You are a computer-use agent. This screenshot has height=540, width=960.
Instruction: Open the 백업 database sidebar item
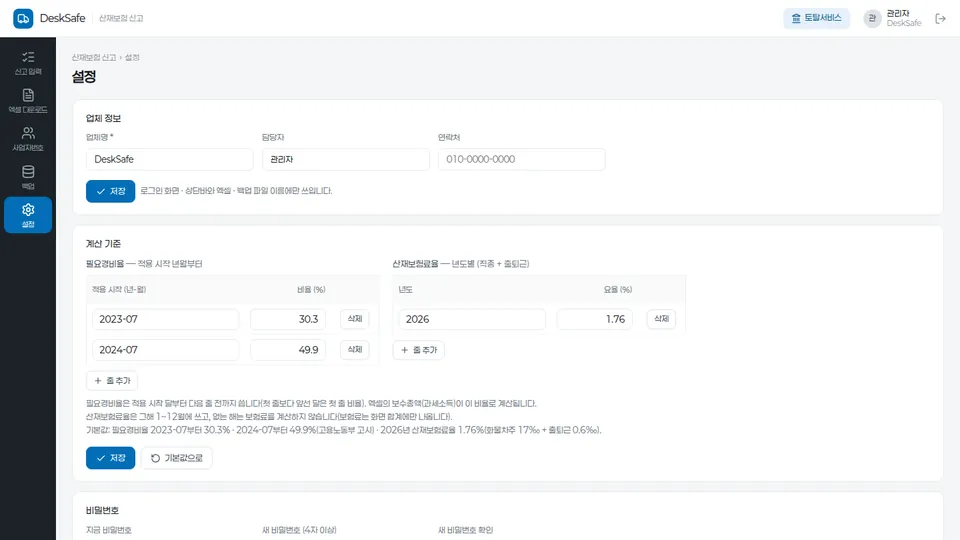28,178
